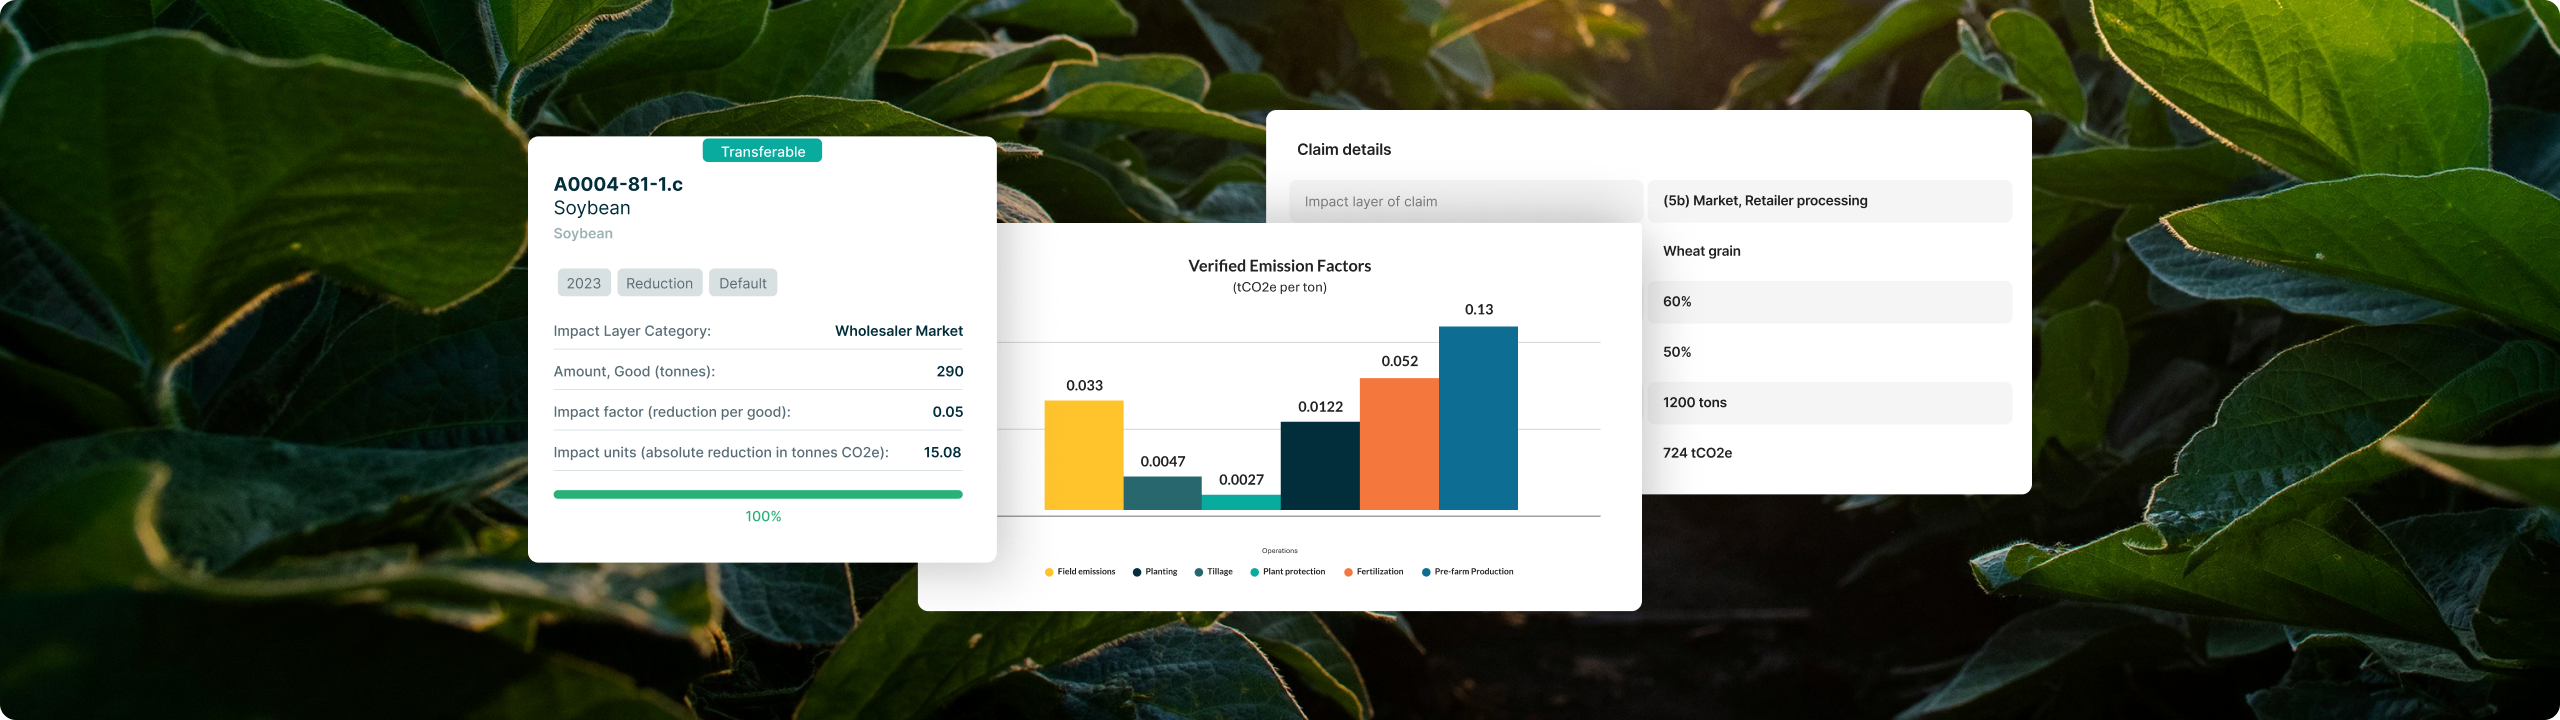Viewport: 2560px width, 720px height.
Task: Click the green progress bar
Action: [758, 494]
